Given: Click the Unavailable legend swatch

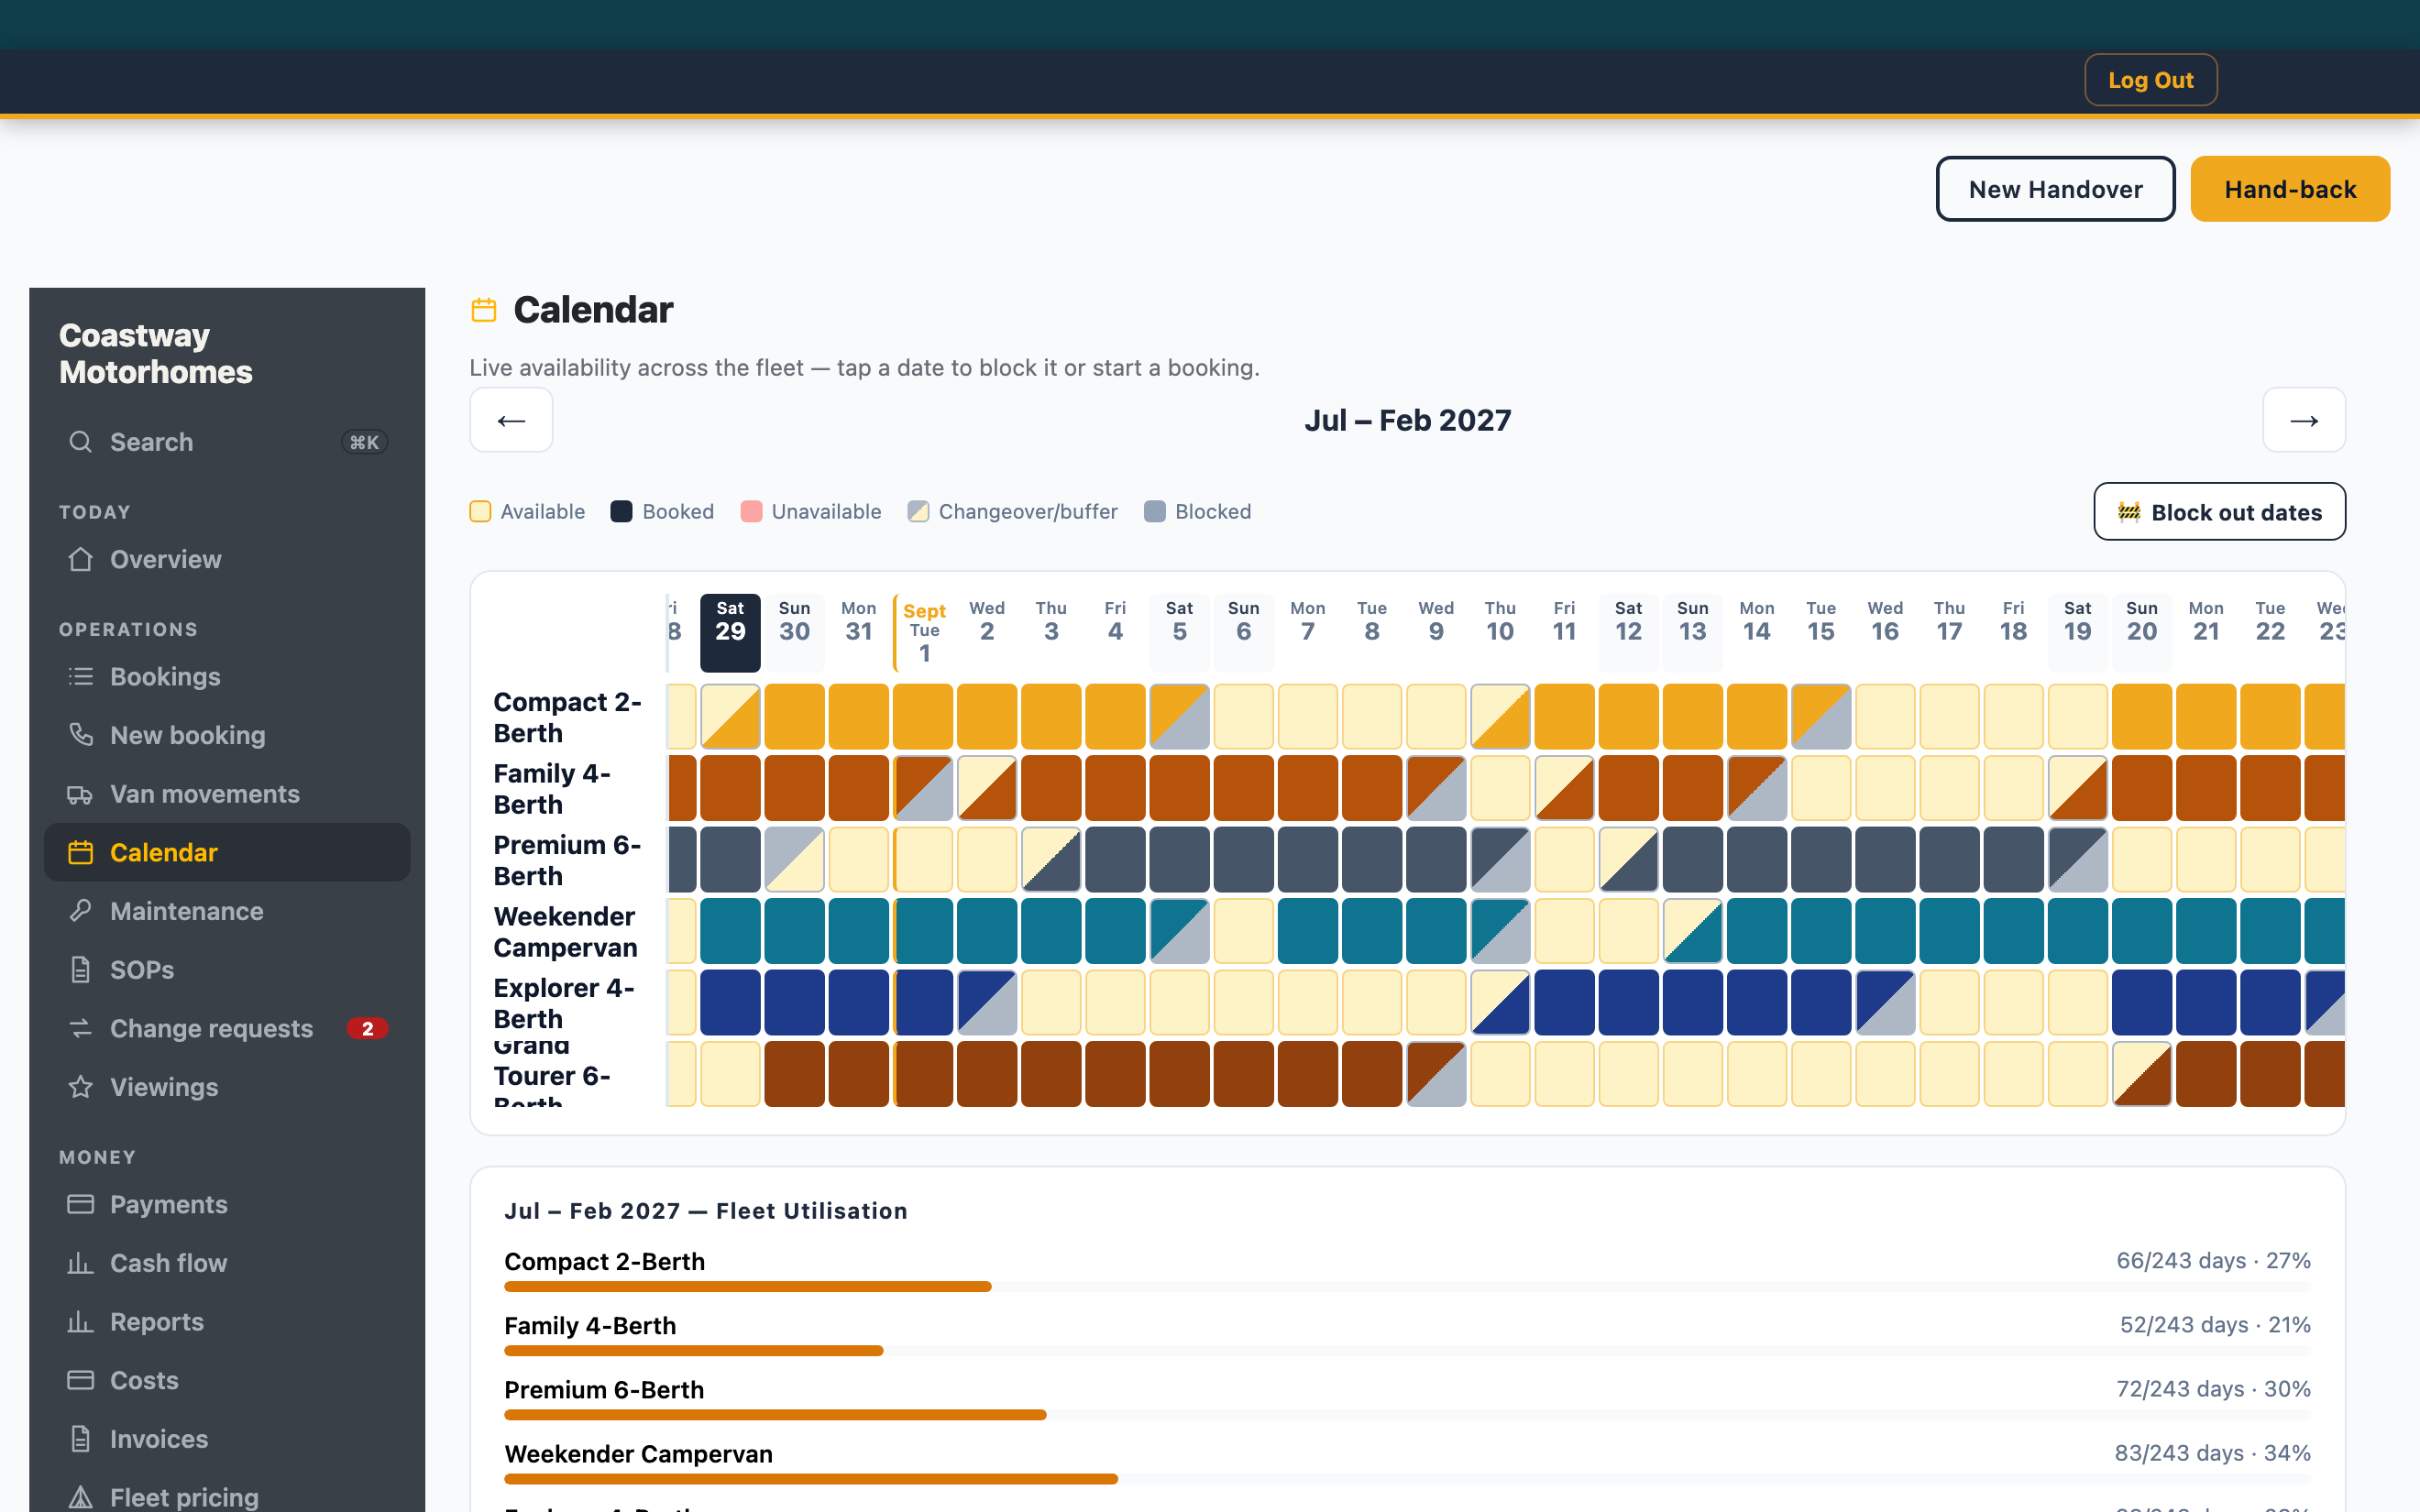Looking at the screenshot, I should [x=751, y=511].
